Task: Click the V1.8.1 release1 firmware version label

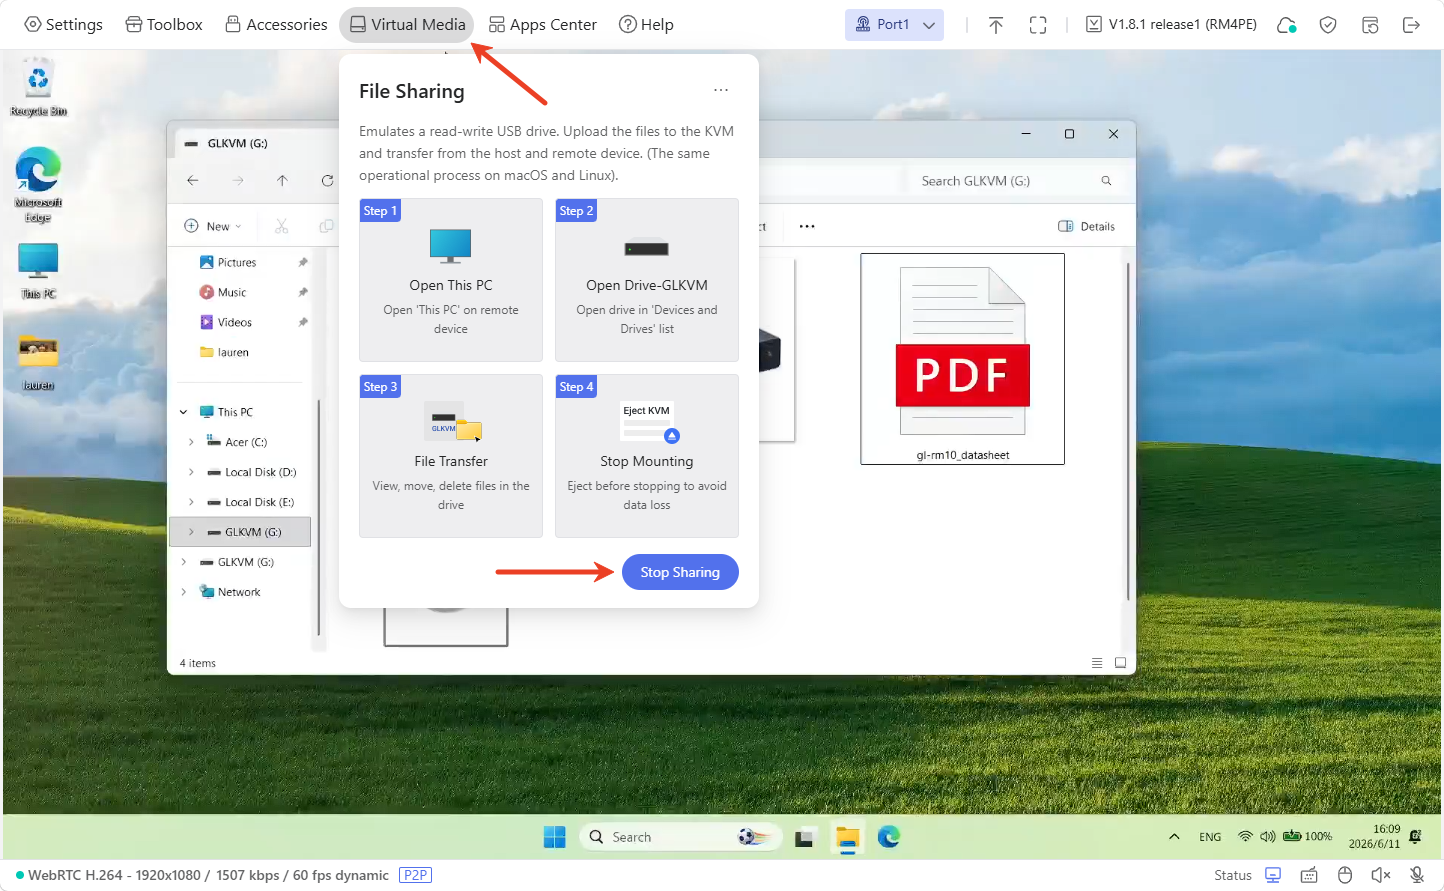Action: (x=1171, y=24)
